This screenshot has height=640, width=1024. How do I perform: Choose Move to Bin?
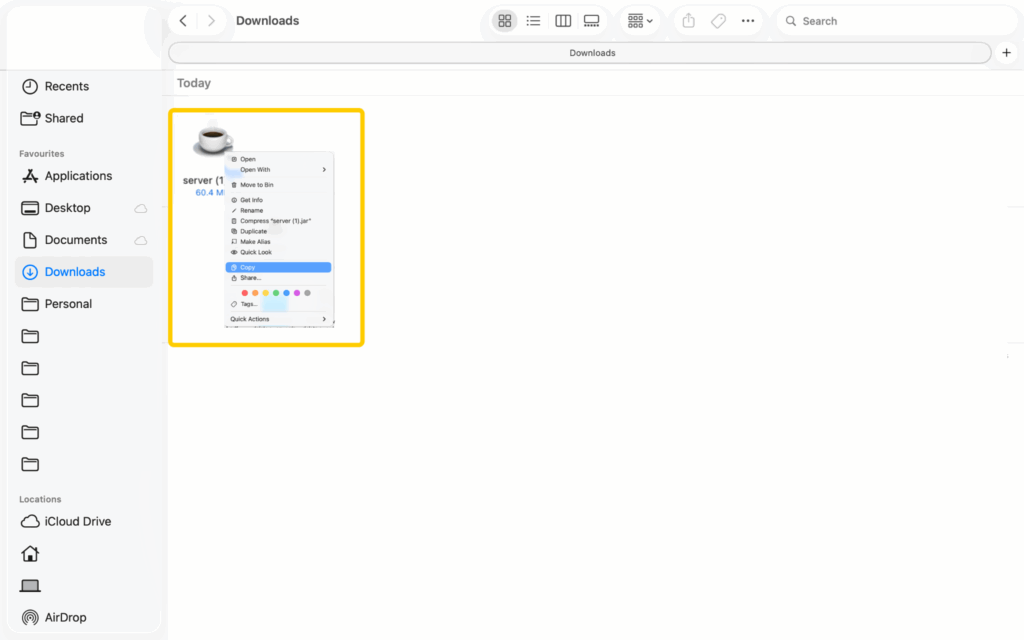point(278,185)
